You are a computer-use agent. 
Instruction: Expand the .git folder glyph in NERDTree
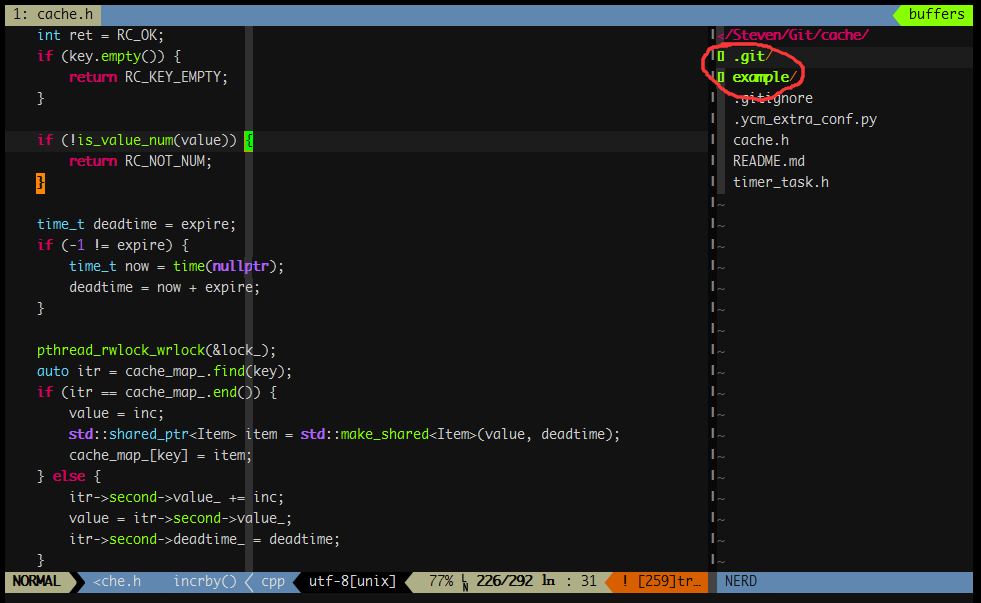(721, 56)
